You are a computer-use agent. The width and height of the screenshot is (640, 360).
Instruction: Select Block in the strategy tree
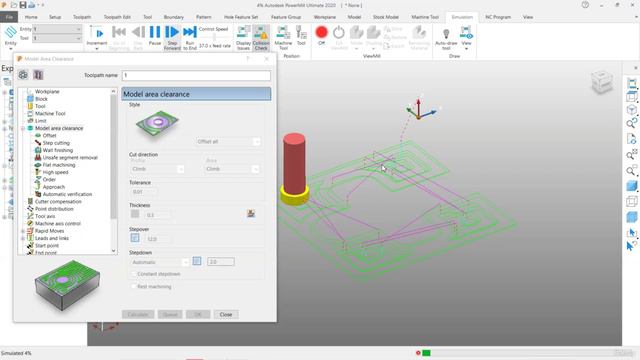[41, 99]
